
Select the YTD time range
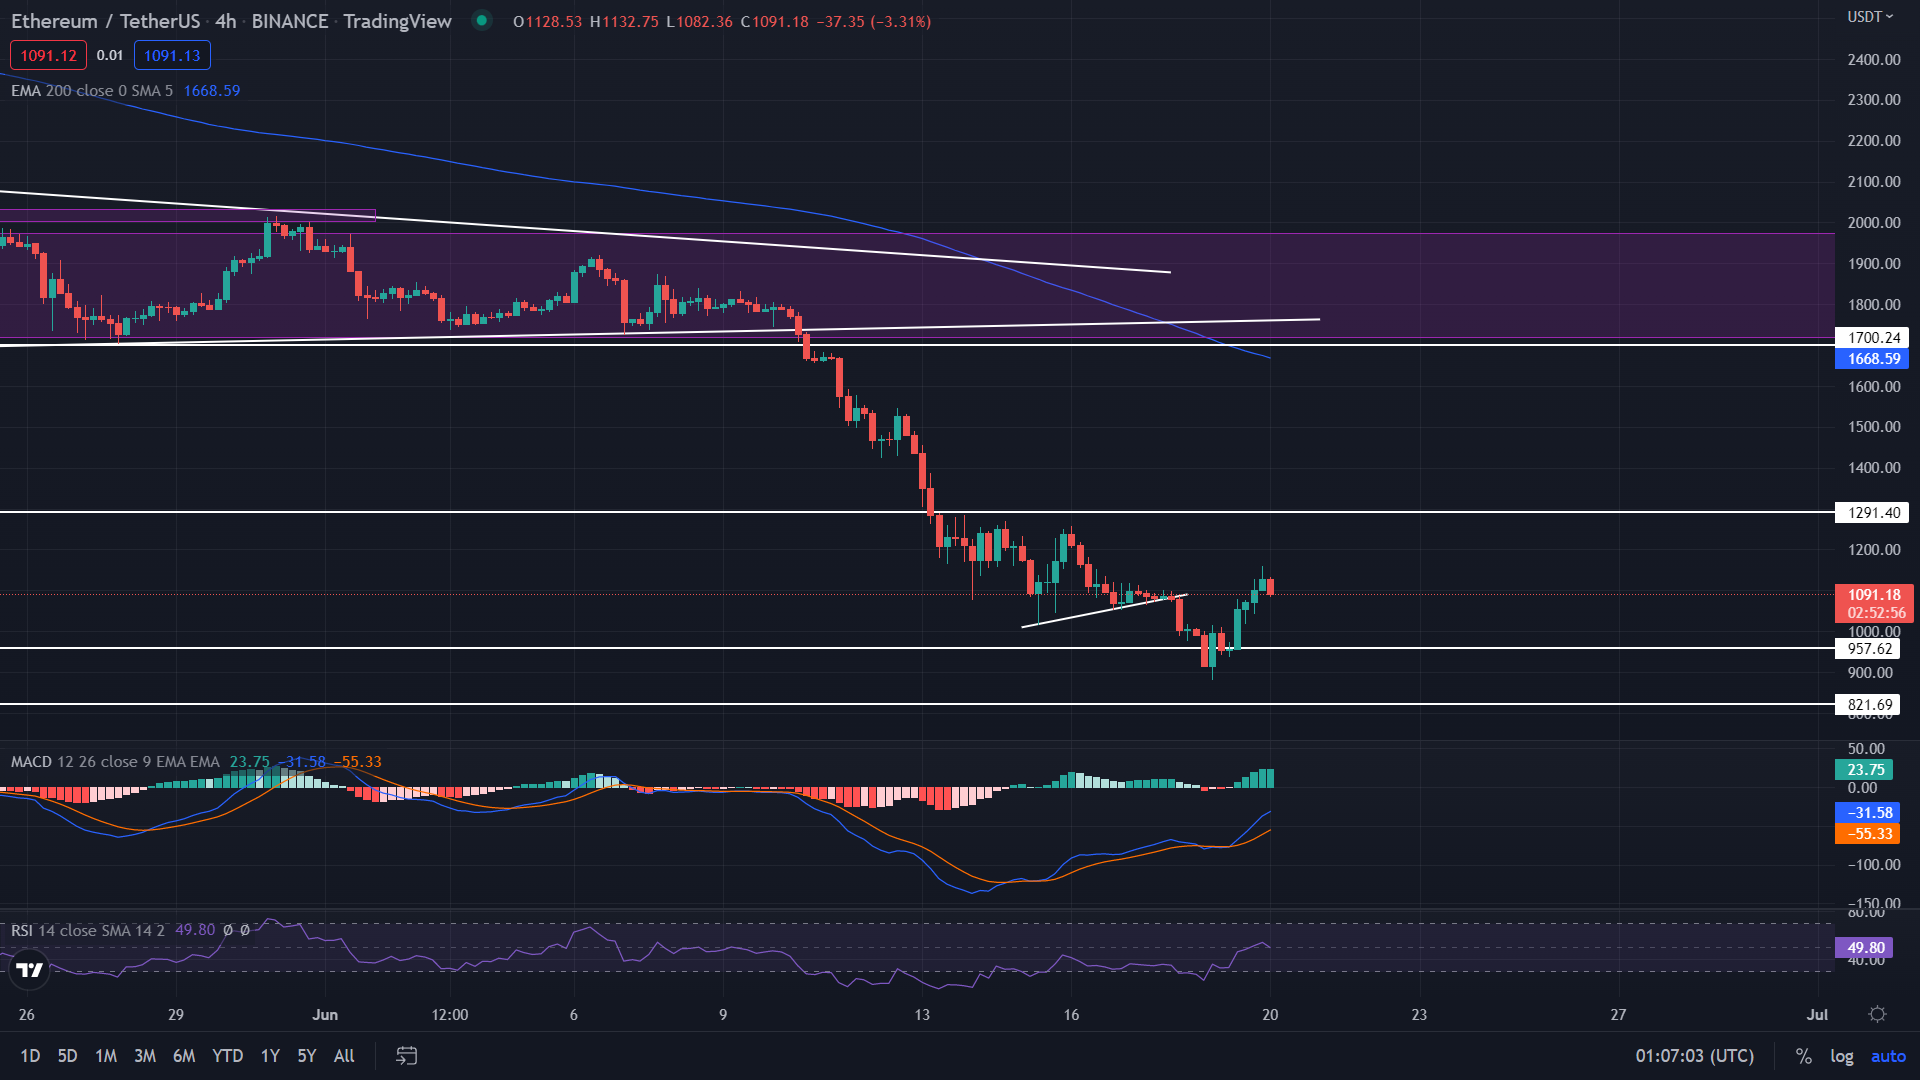pyautogui.click(x=227, y=1056)
